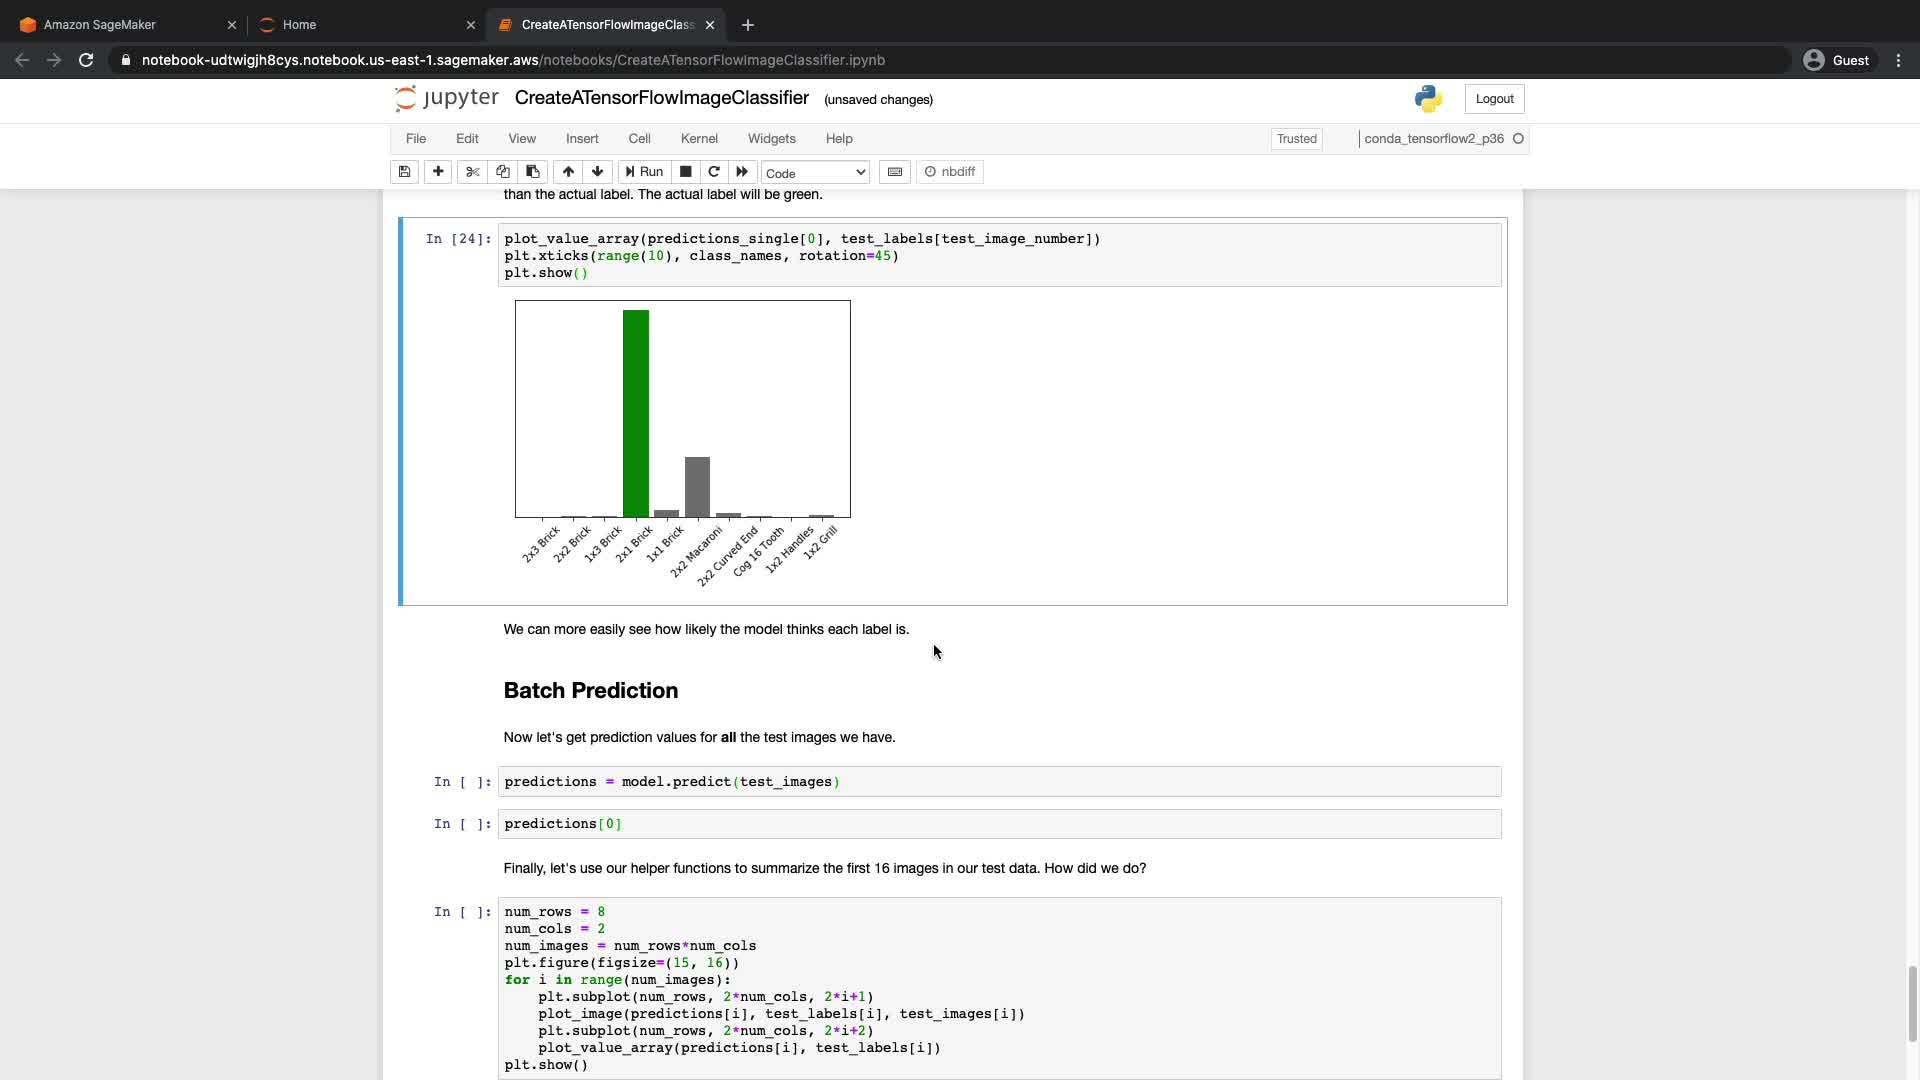The width and height of the screenshot is (1920, 1080).
Task: Click the nbdiff button
Action: click(x=950, y=172)
